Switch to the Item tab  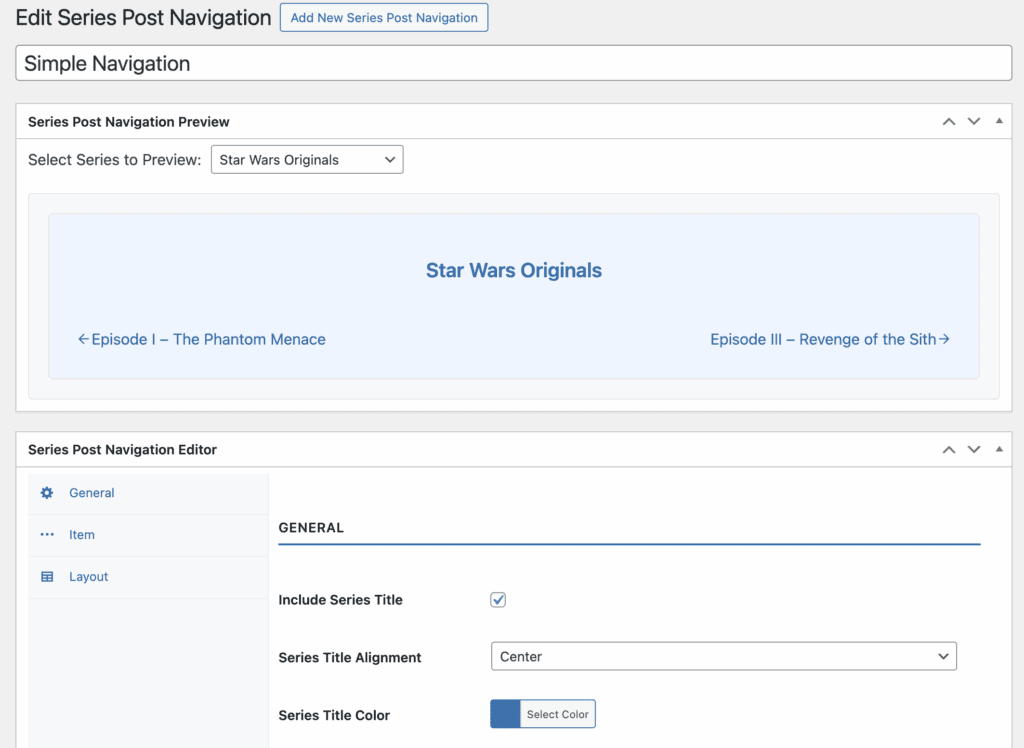click(81, 535)
